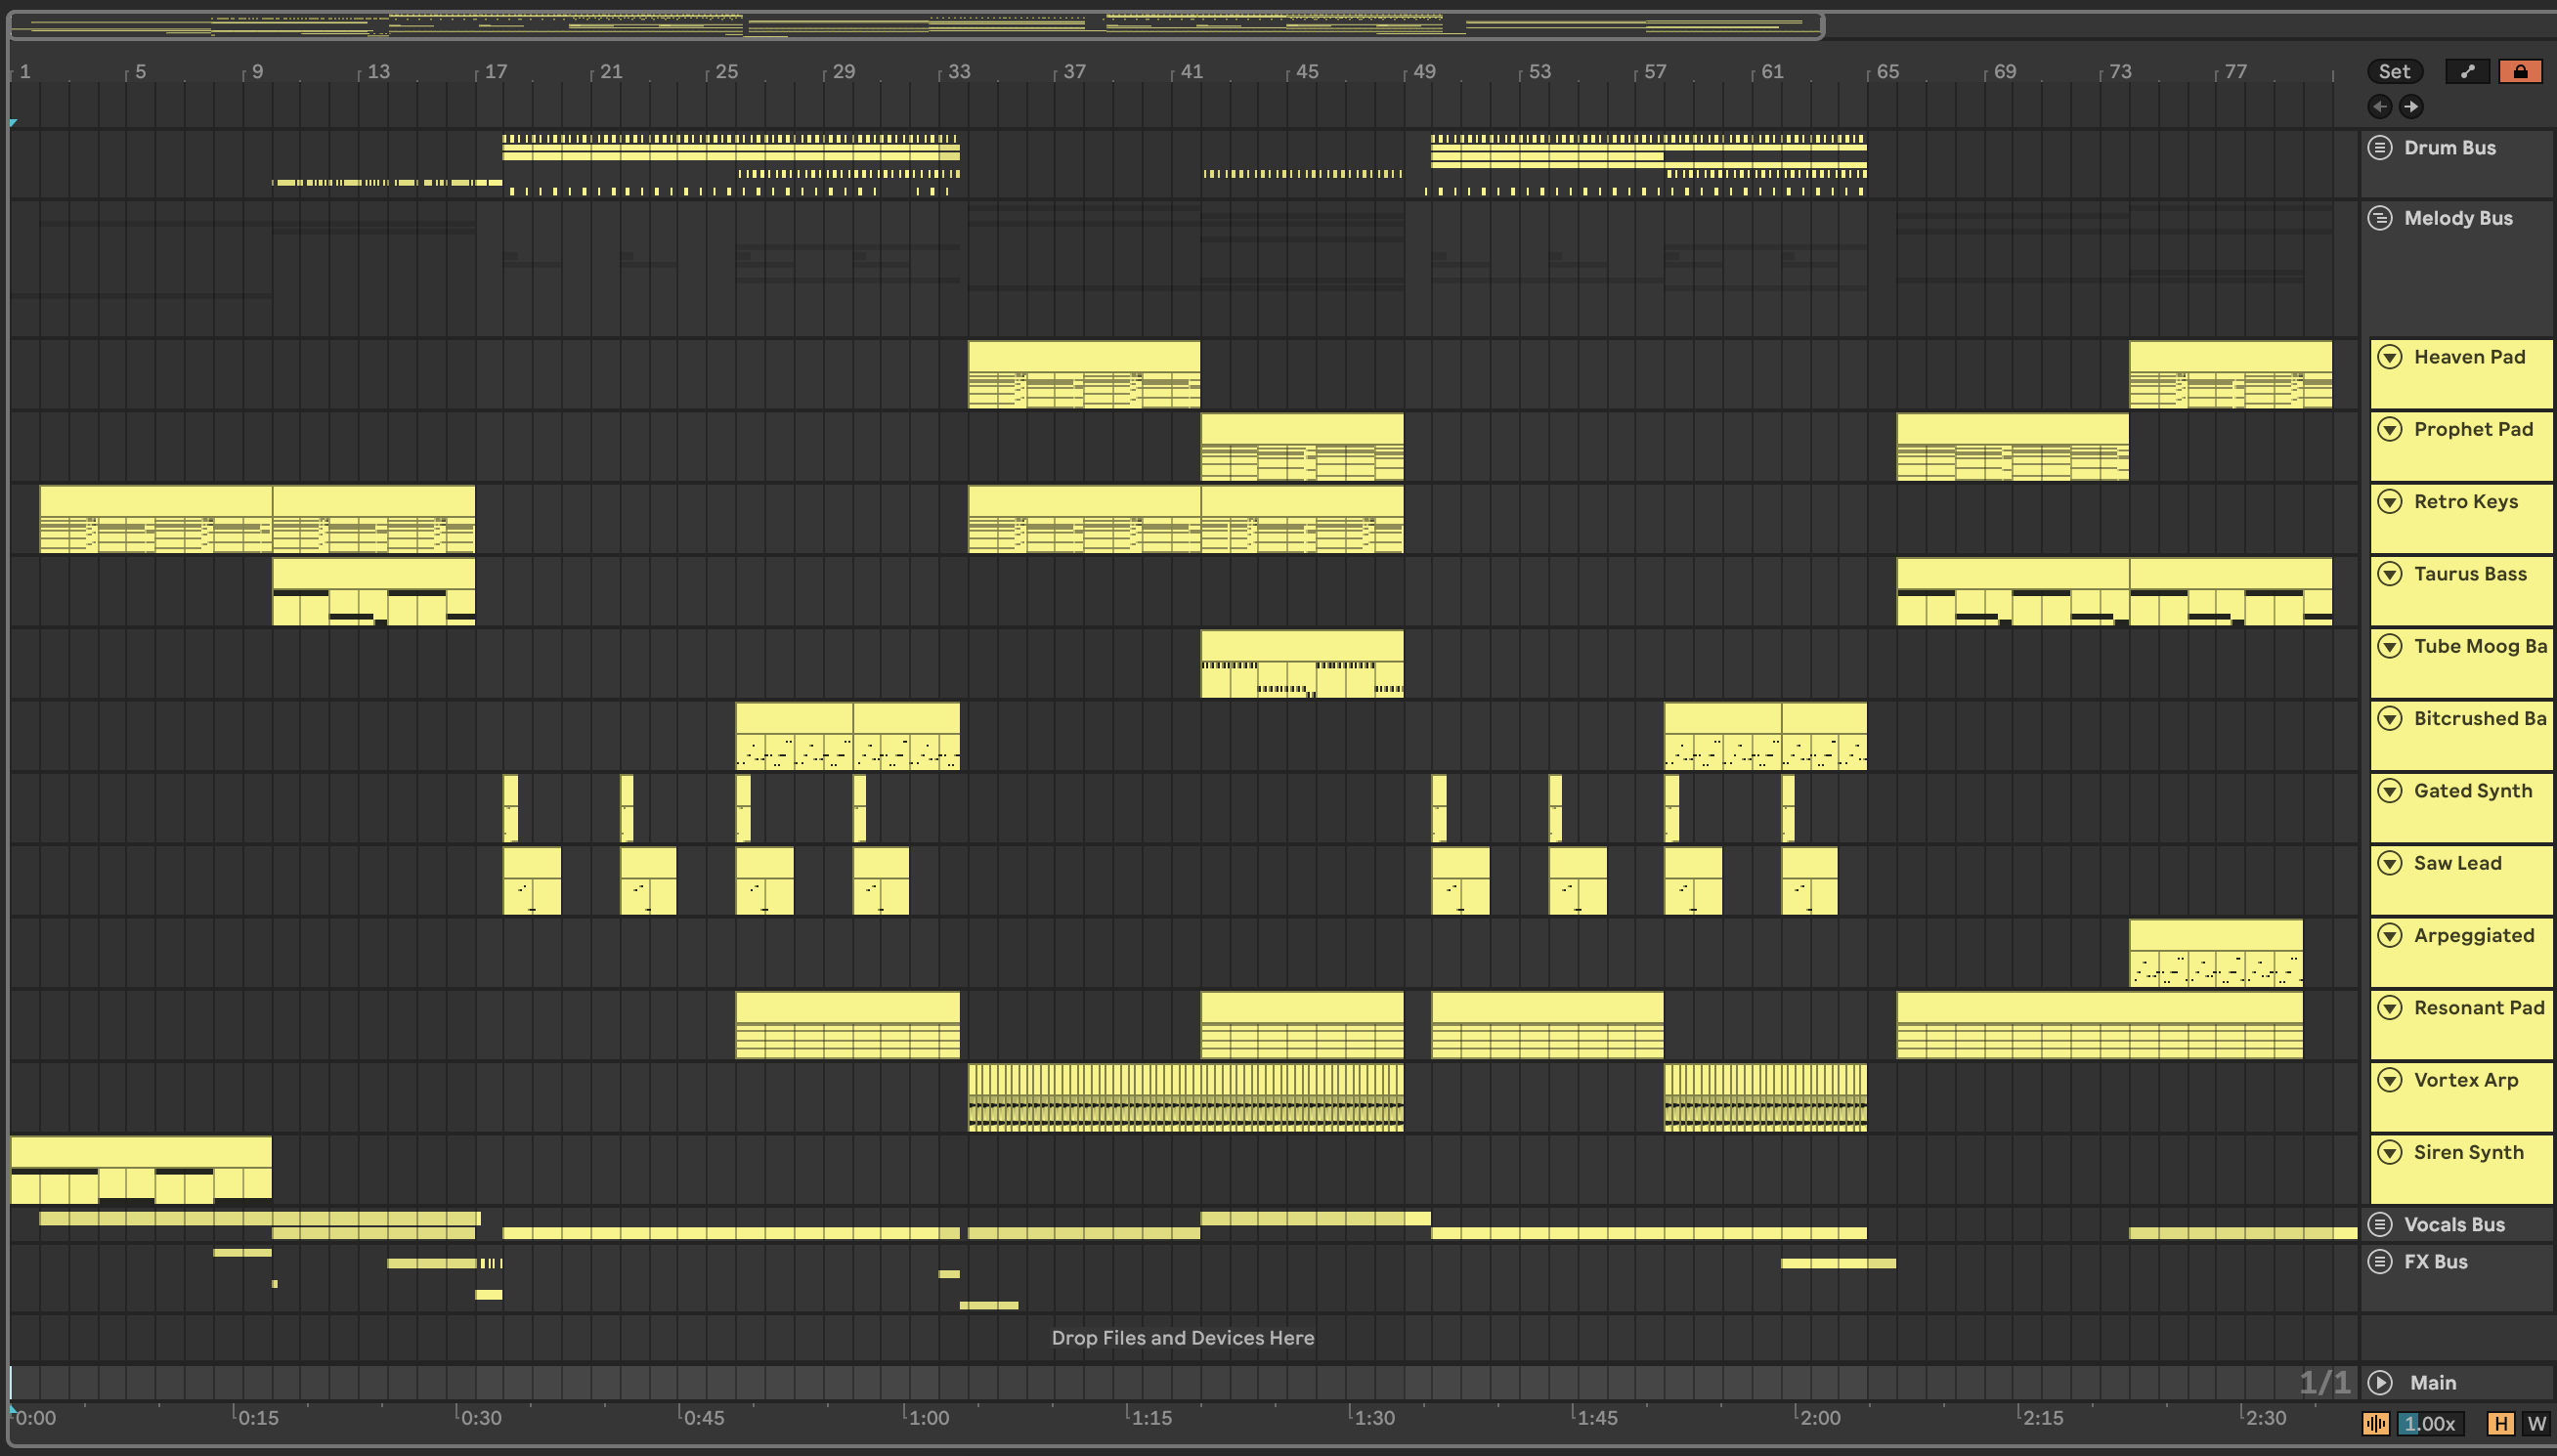Toggle the W optimize width button
The height and width of the screenshot is (1456, 2557).
click(2536, 1423)
